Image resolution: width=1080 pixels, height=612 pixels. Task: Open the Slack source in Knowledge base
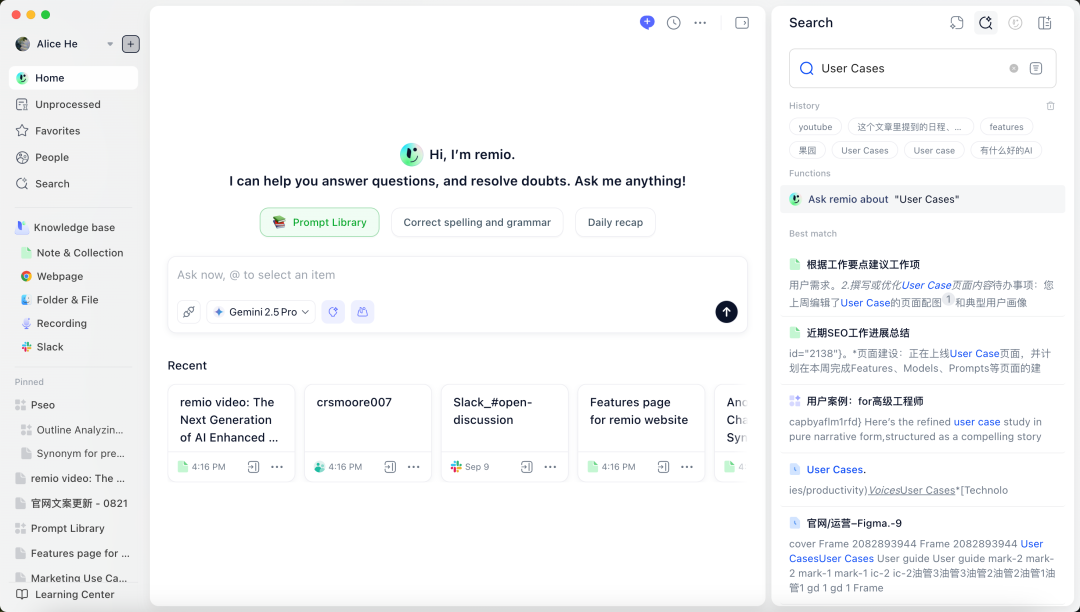[50, 347]
